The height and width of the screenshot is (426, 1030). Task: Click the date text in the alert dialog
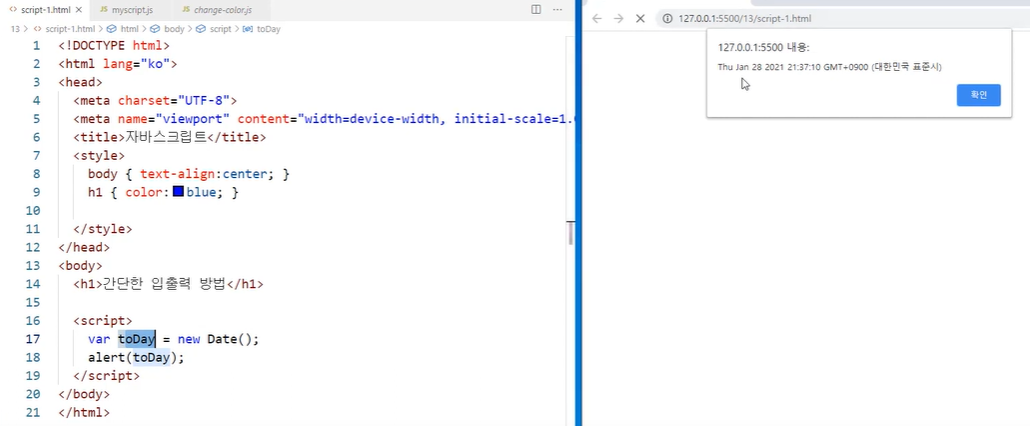click(830, 67)
